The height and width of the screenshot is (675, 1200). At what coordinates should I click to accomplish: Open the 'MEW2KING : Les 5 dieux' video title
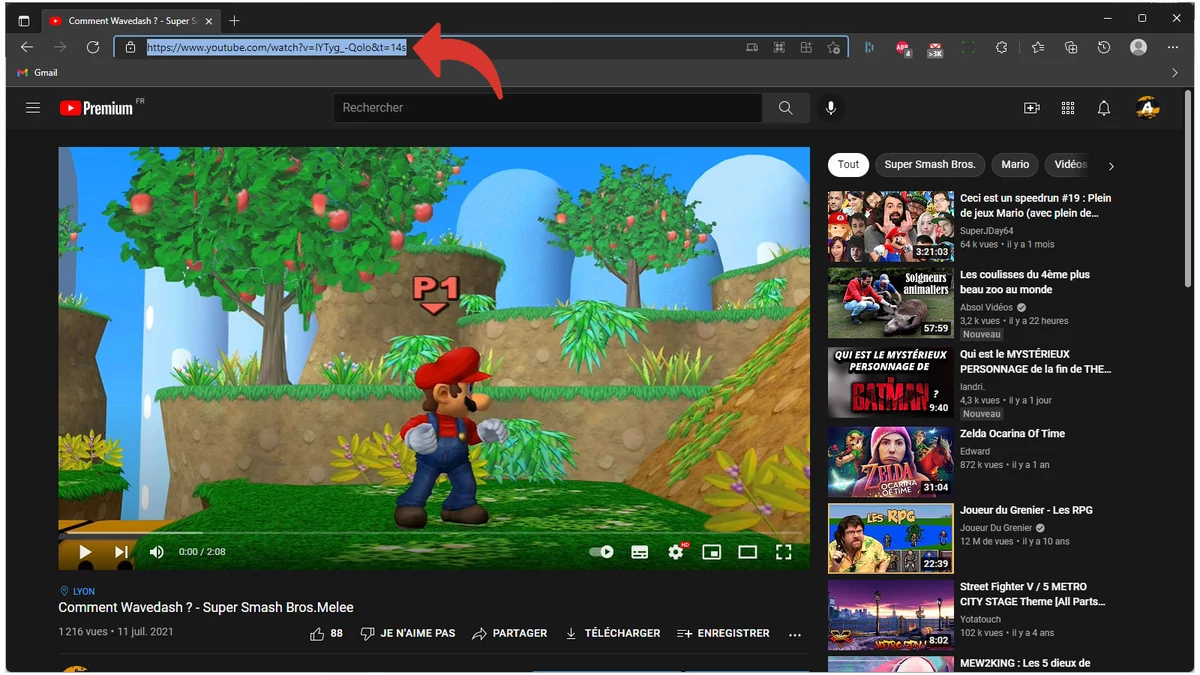coord(1025,663)
